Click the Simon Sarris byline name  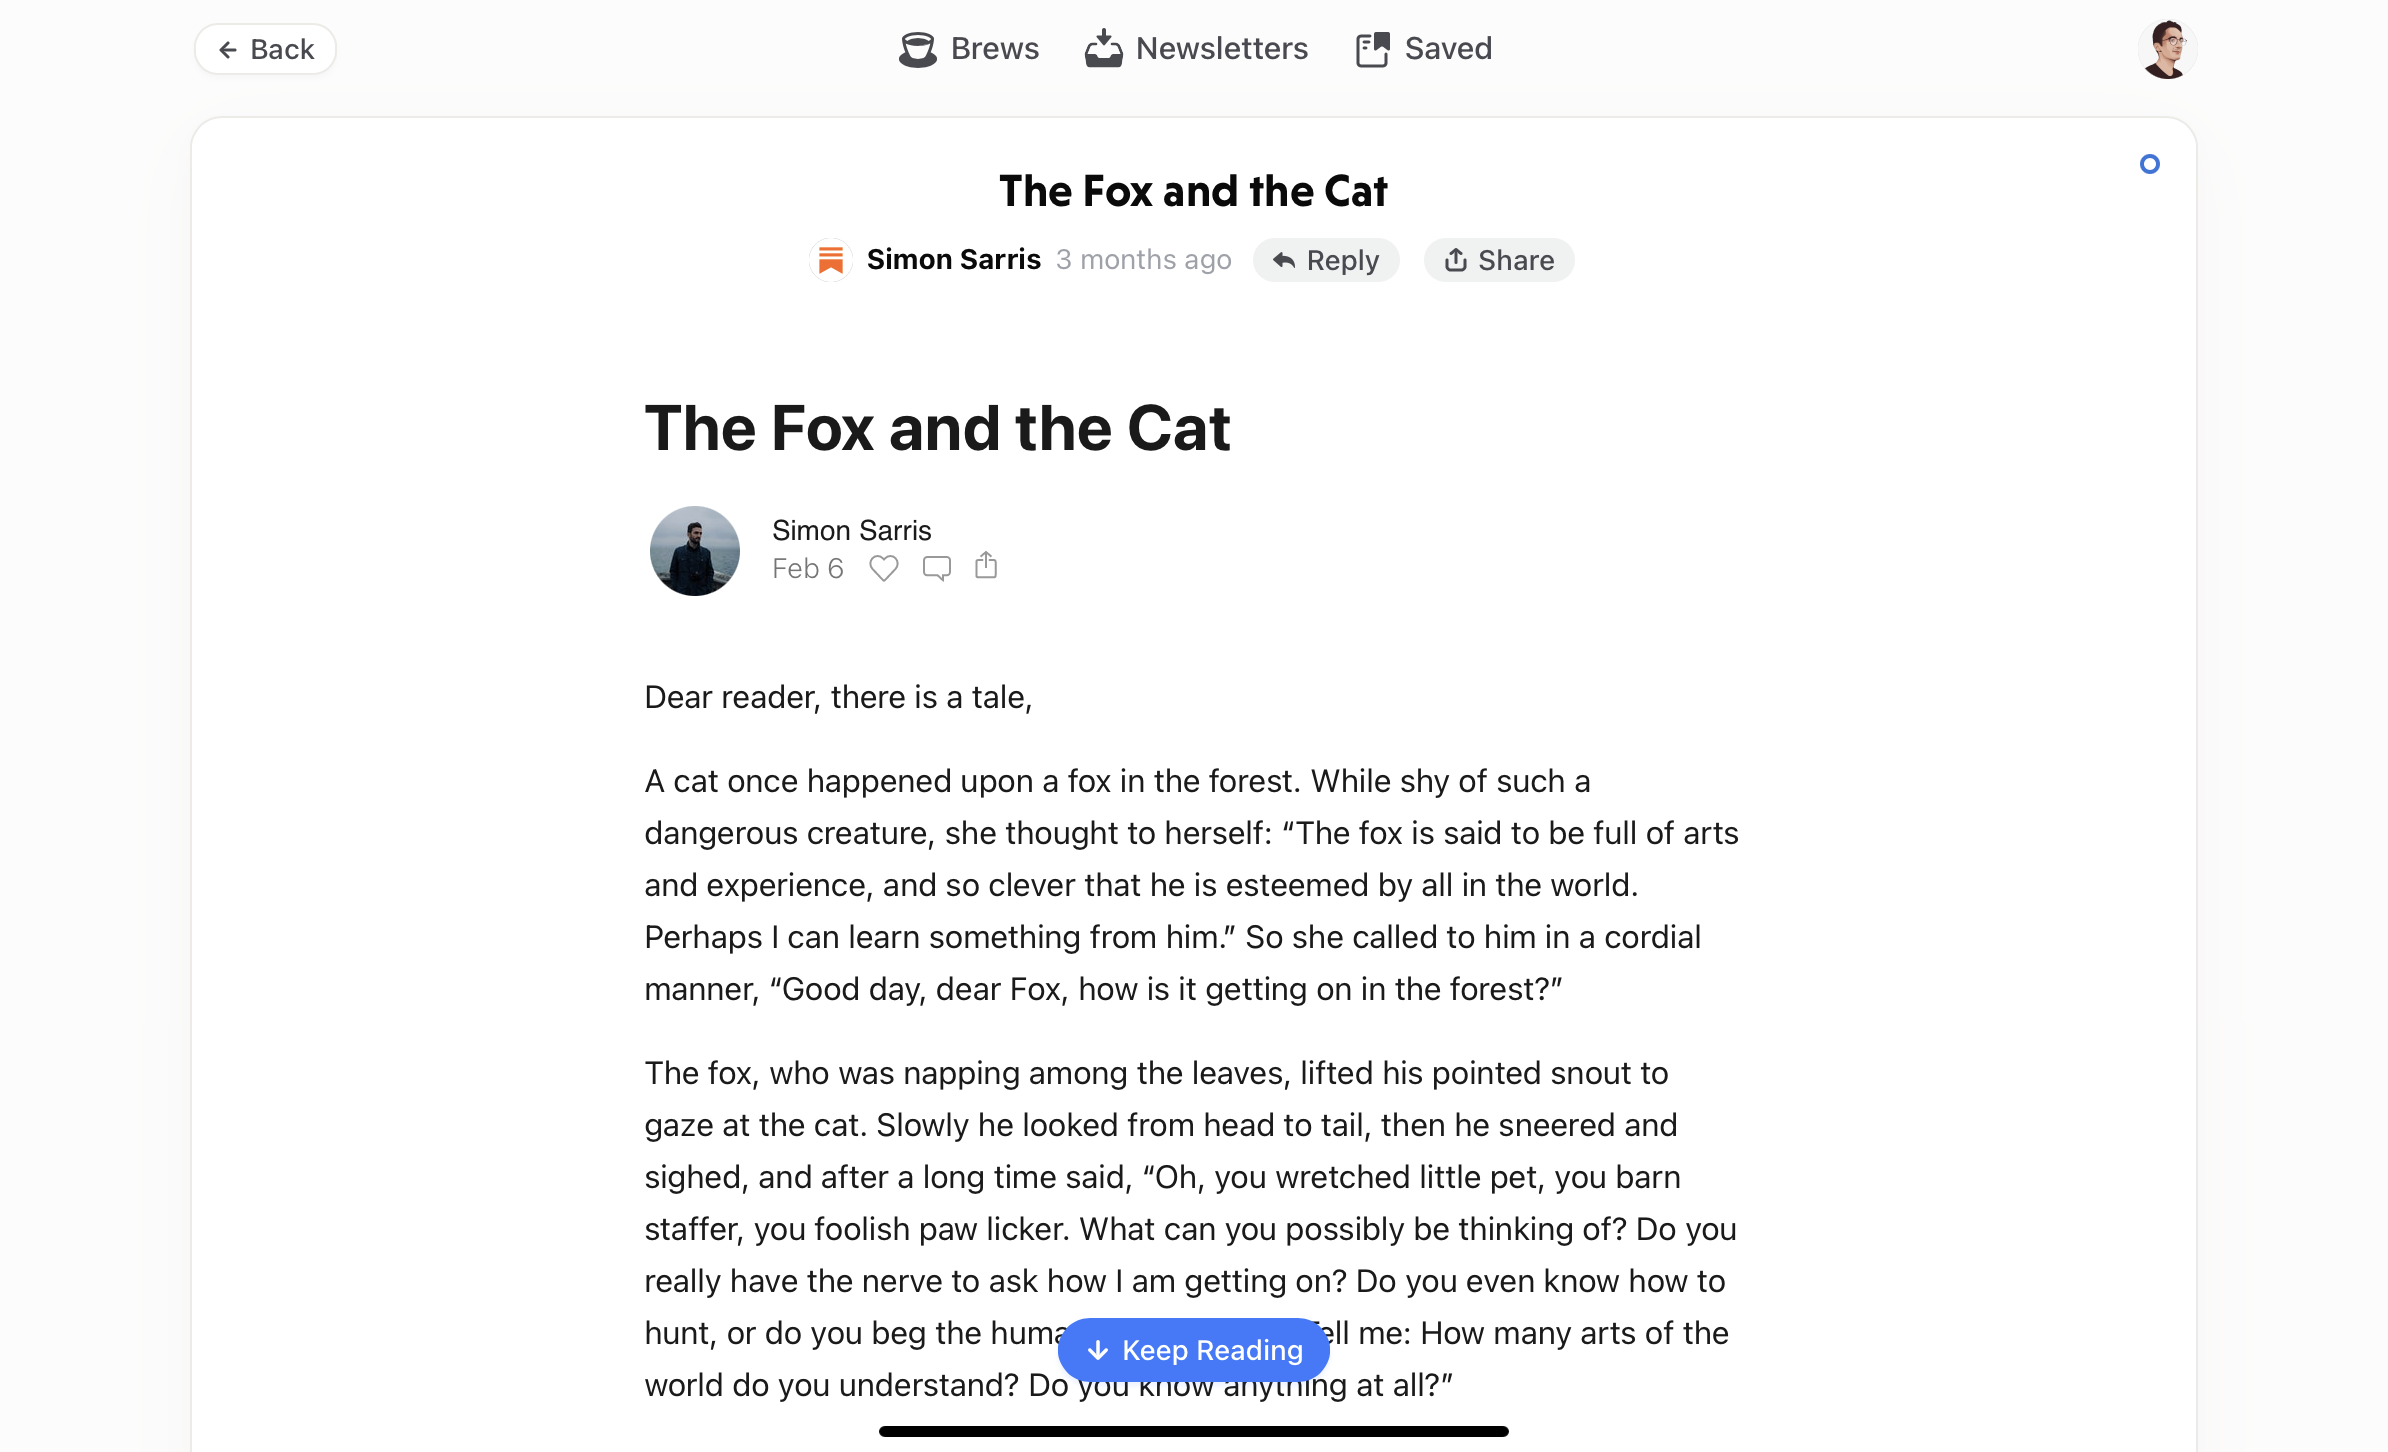pos(851,530)
